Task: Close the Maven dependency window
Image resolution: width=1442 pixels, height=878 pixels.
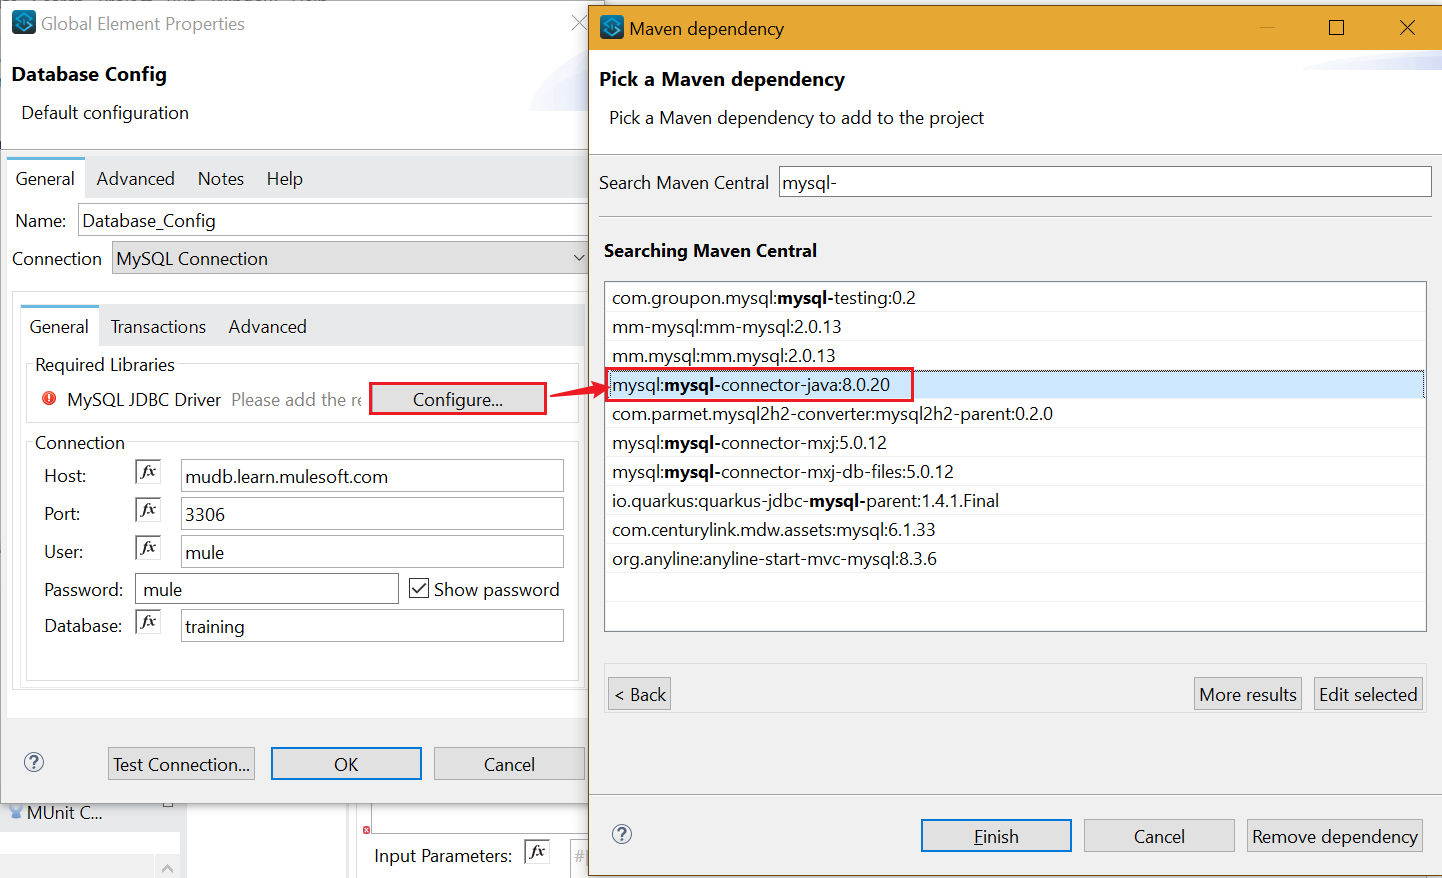Action: pos(1407,28)
